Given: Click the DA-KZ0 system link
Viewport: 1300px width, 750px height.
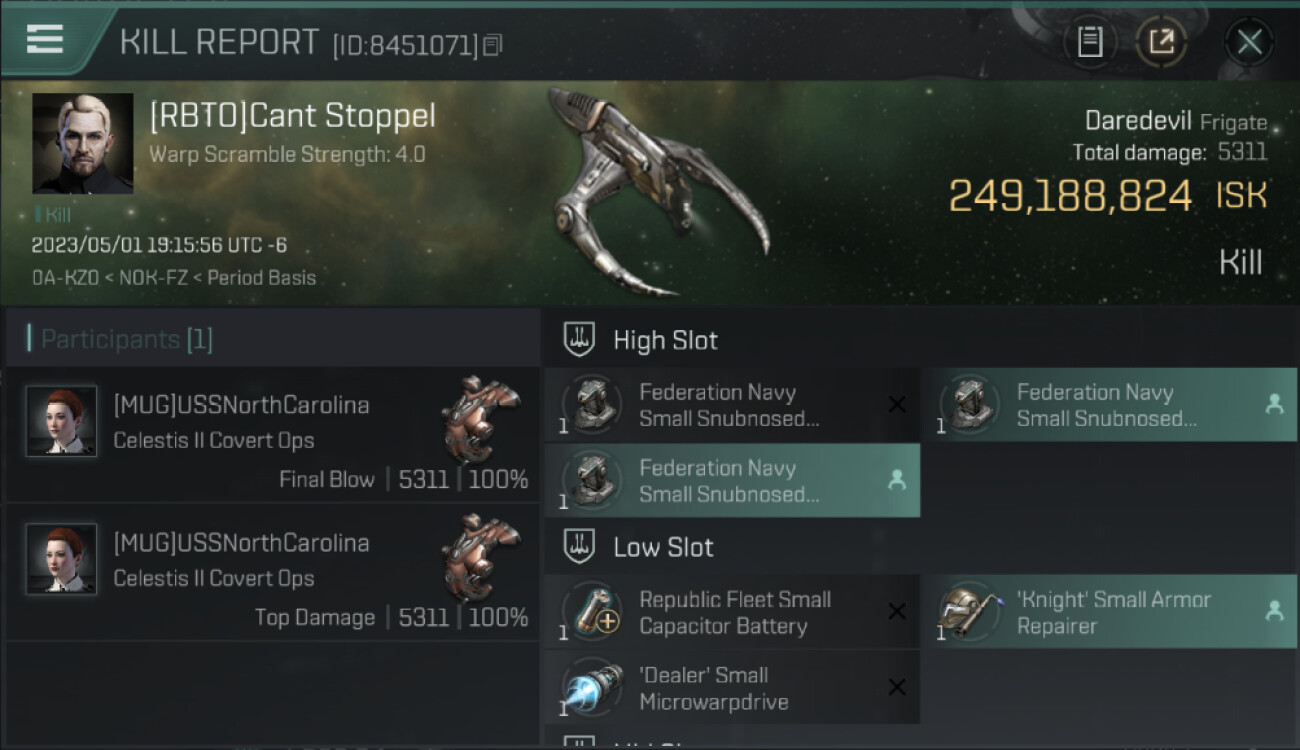Looking at the screenshot, I should [66, 277].
